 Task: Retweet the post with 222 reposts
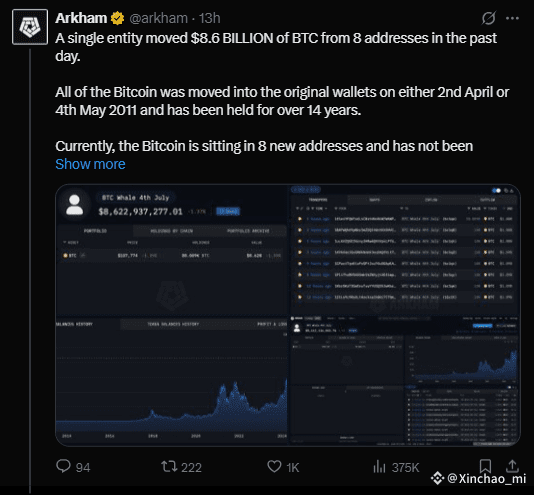click(x=181, y=467)
